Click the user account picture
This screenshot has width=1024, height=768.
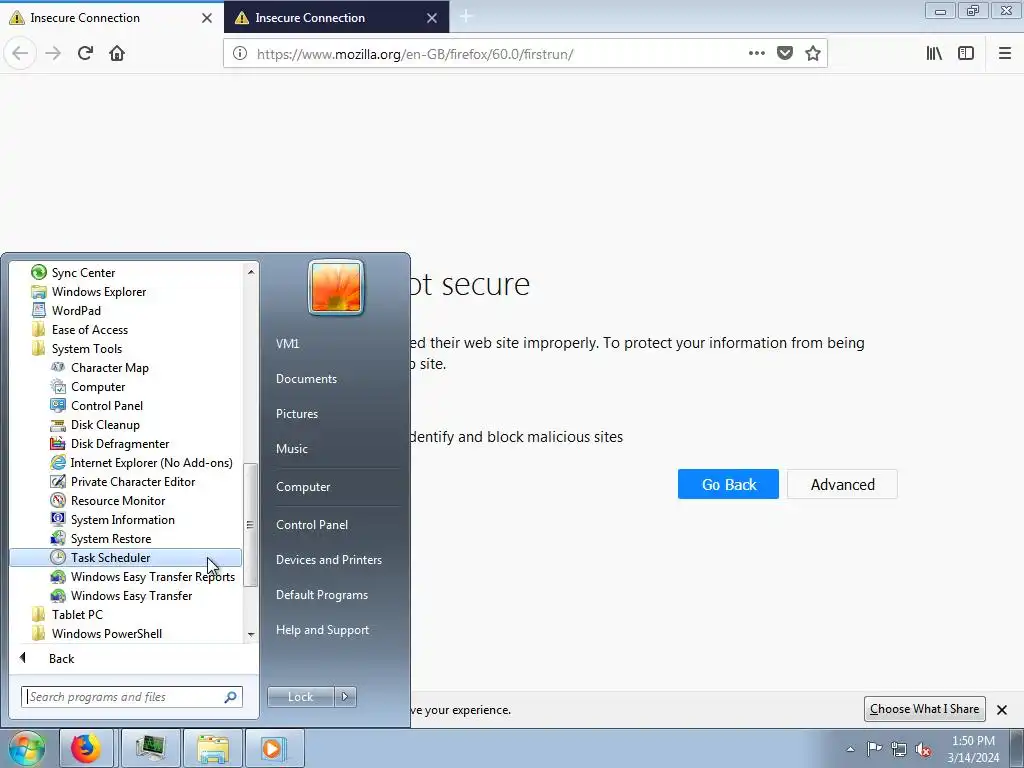click(336, 287)
